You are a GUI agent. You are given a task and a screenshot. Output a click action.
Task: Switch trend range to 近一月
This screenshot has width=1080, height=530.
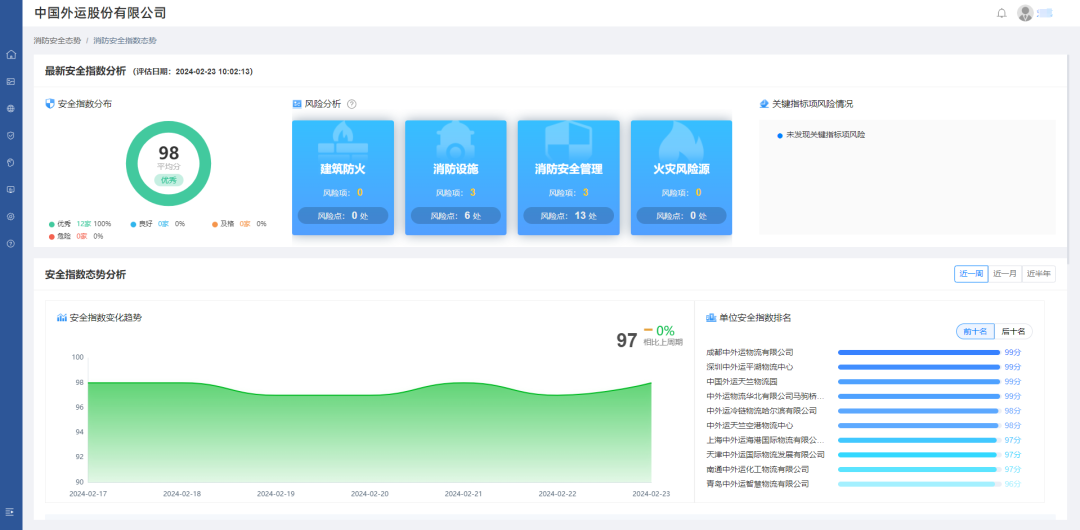[1004, 274]
